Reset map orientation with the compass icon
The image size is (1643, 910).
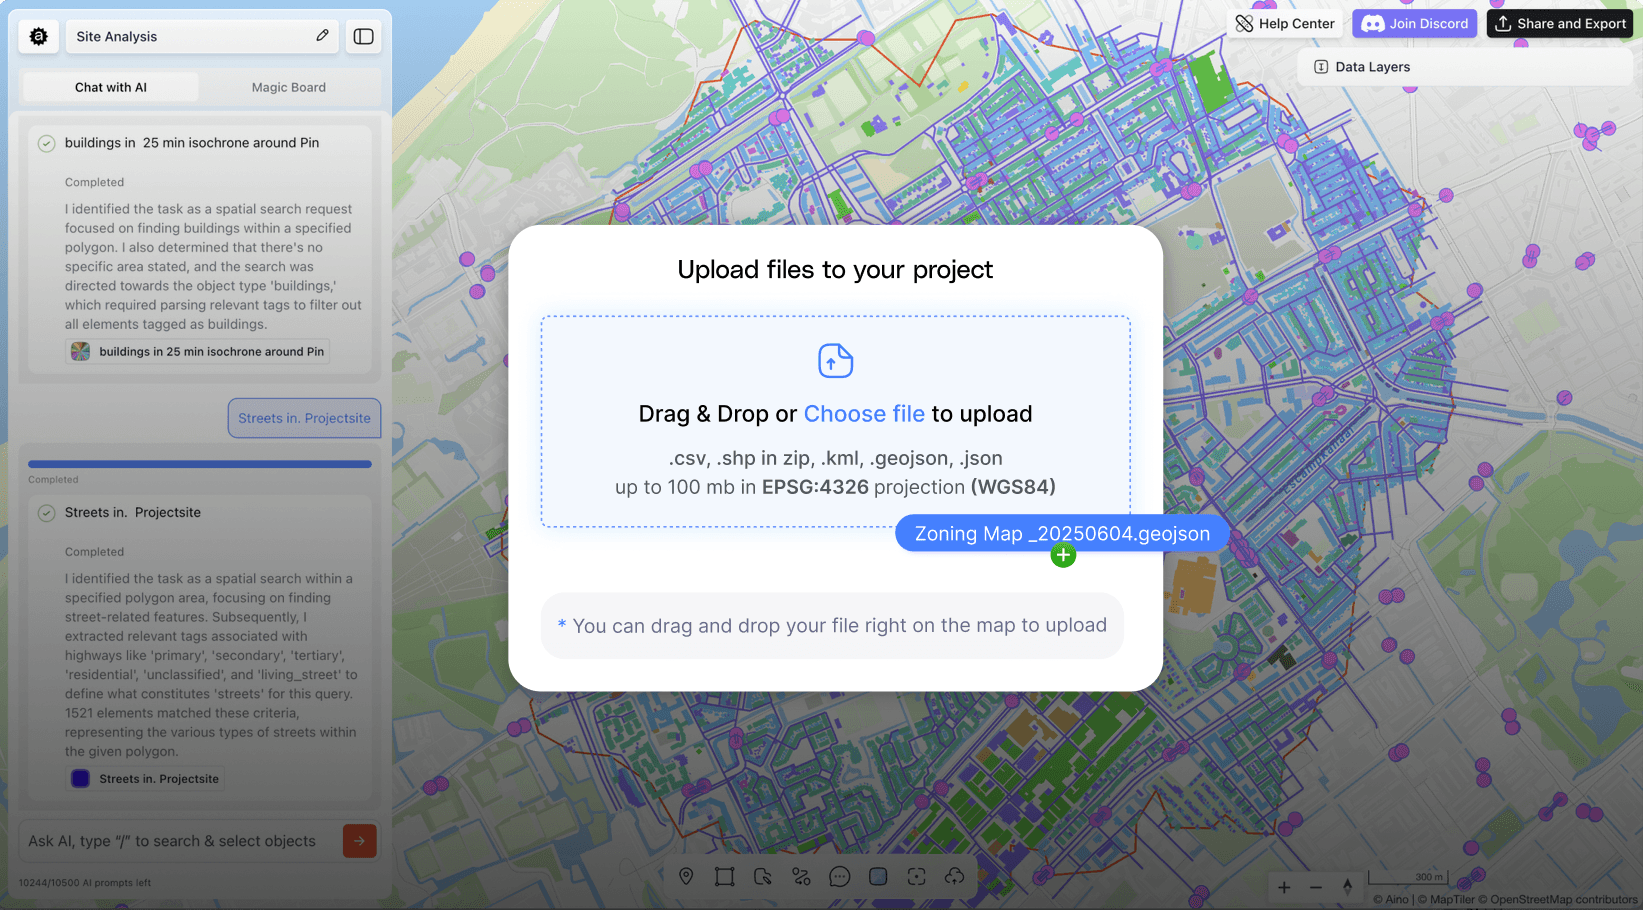coord(1347,887)
